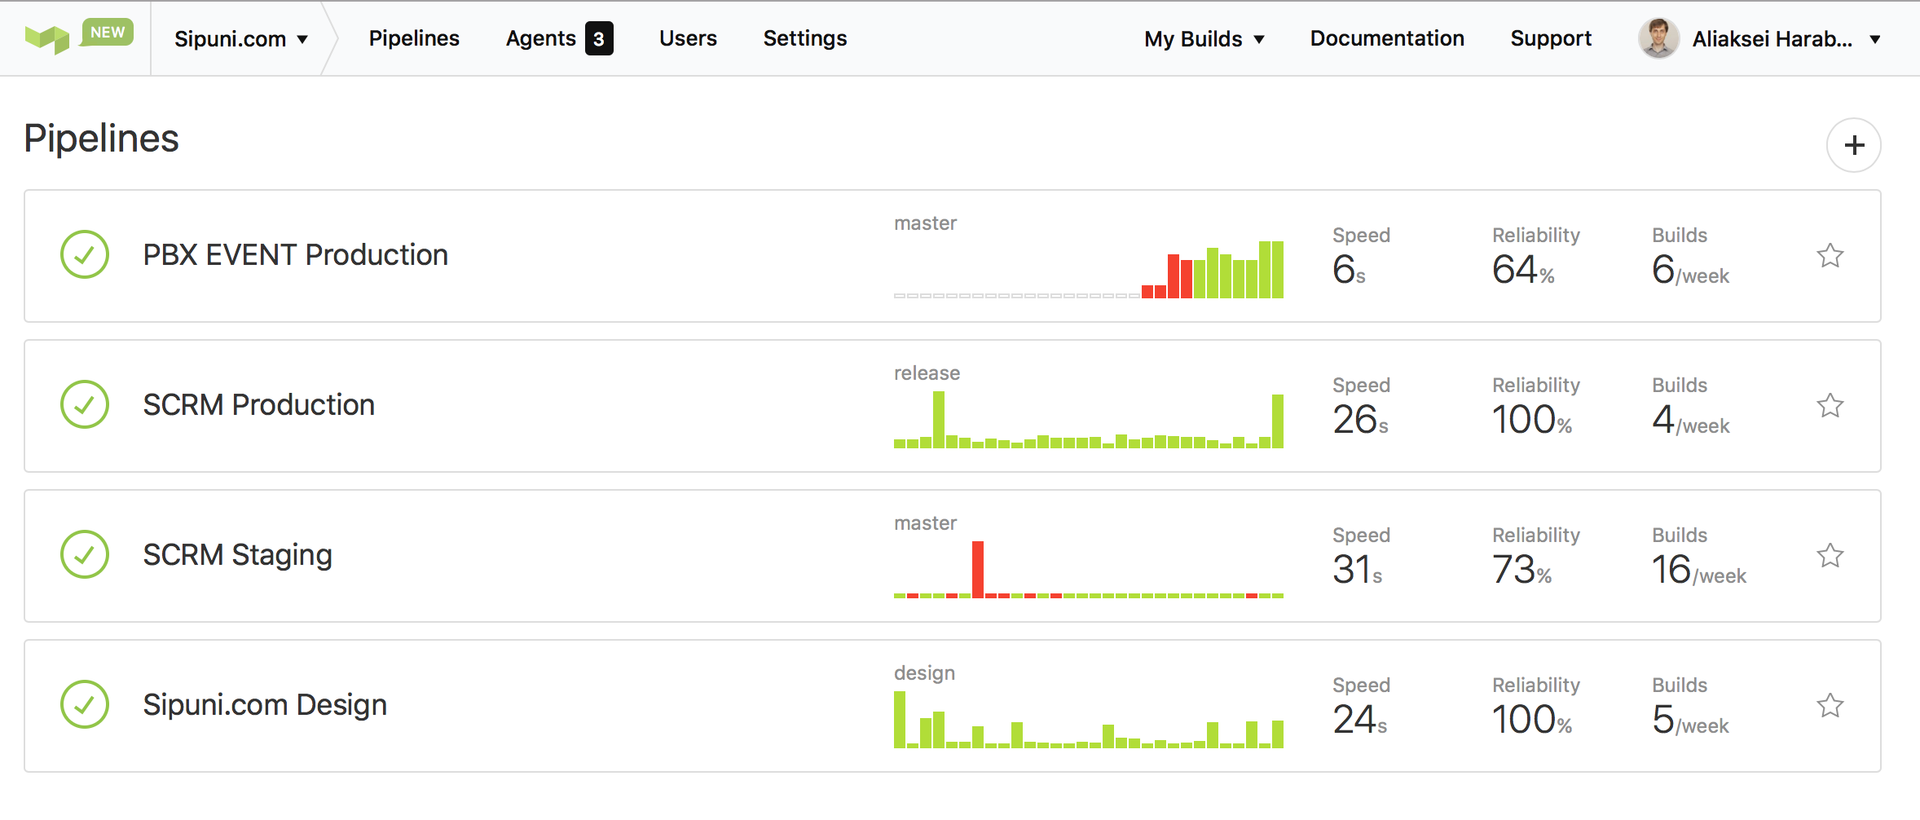
Task: Click the NEW badge beside the logo
Action: point(107,32)
